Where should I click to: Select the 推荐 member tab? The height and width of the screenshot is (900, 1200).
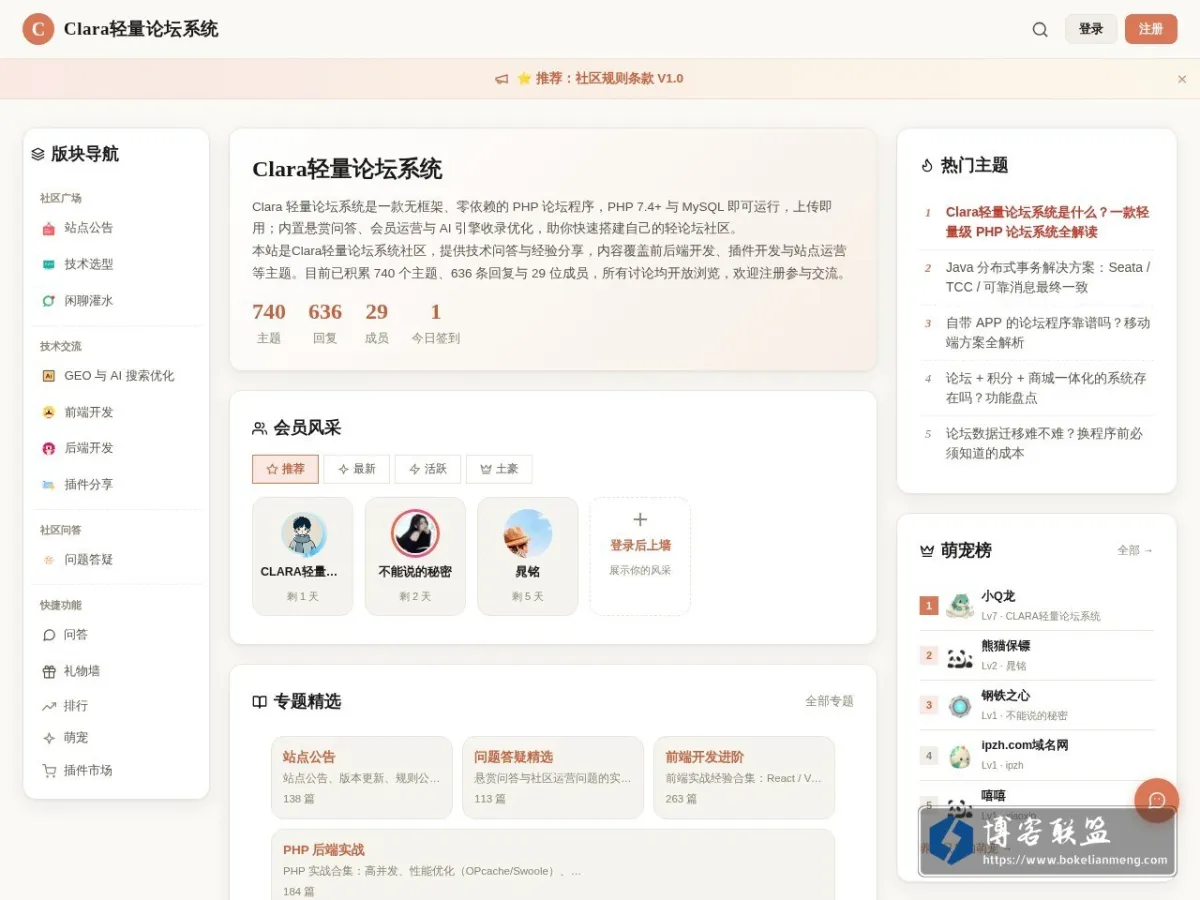[x=285, y=469]
